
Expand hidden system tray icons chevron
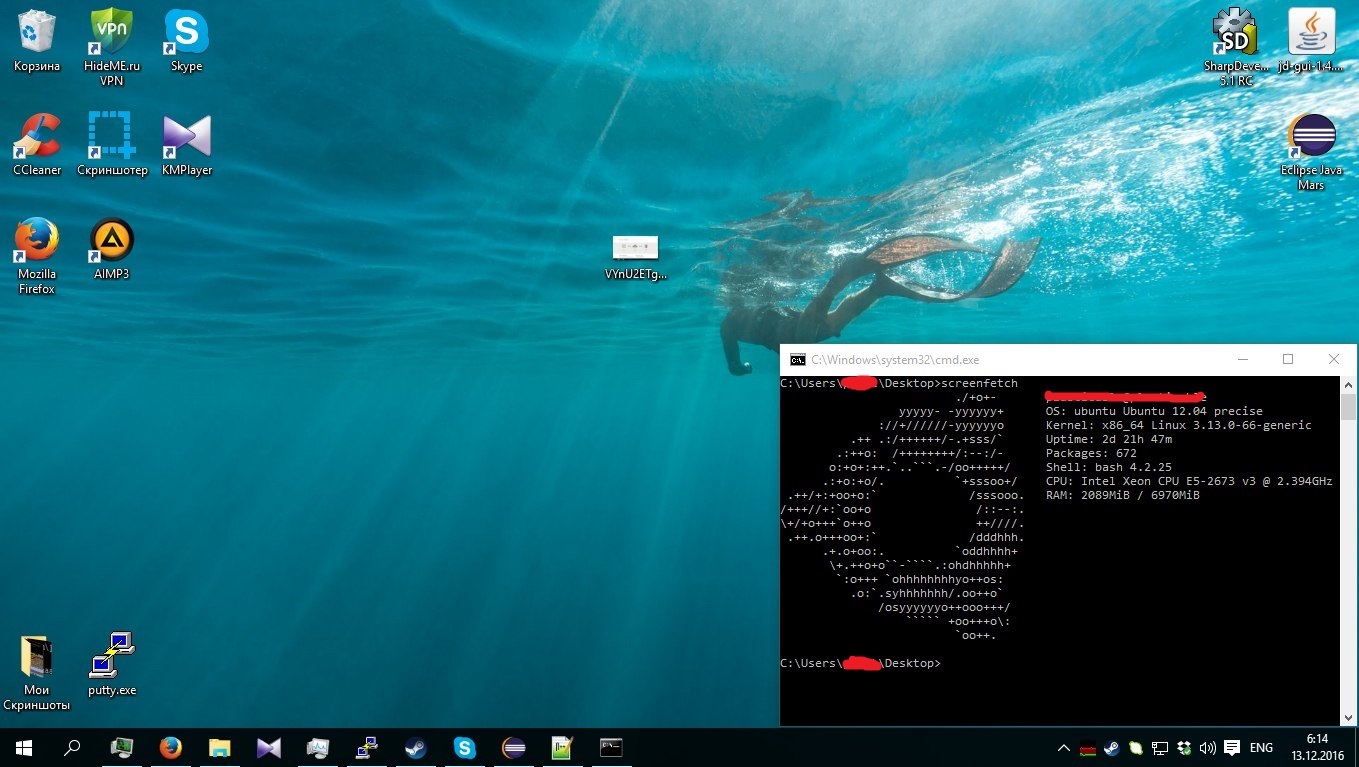pos(1063,748)
